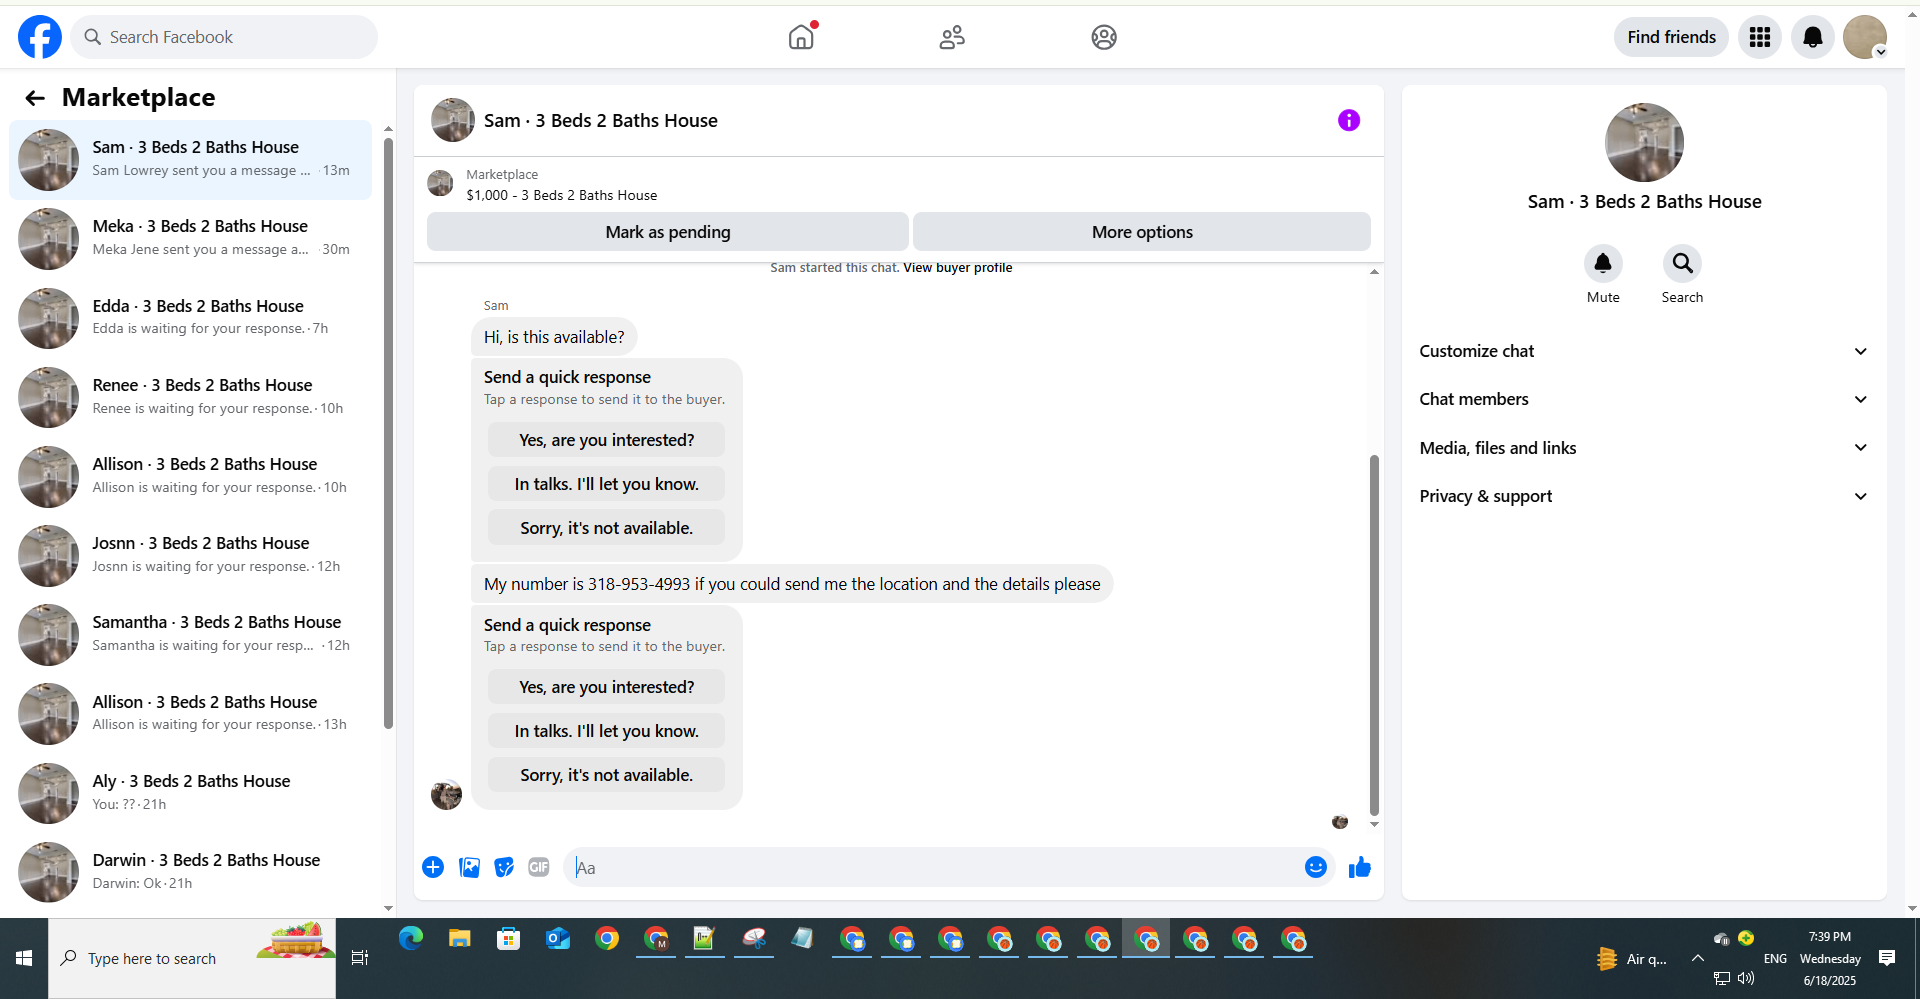Send first 'Sorry, it's not available.' response
Viewport: 1920px width, 999px height.
606,528
